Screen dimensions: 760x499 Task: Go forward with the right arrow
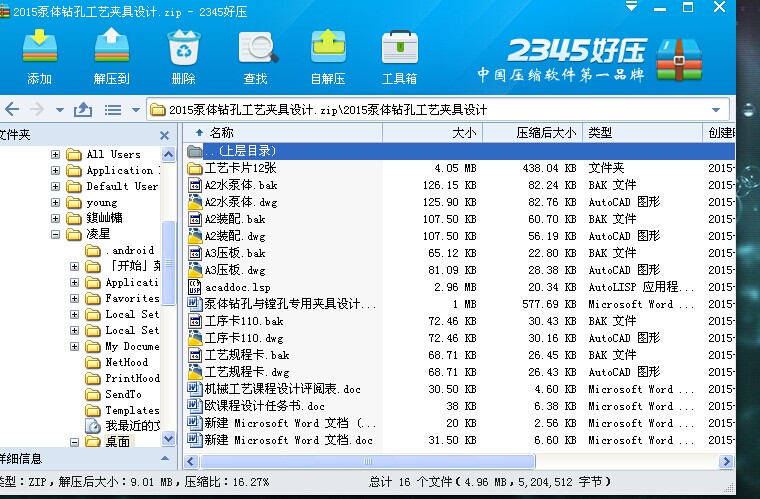point(37,109)
